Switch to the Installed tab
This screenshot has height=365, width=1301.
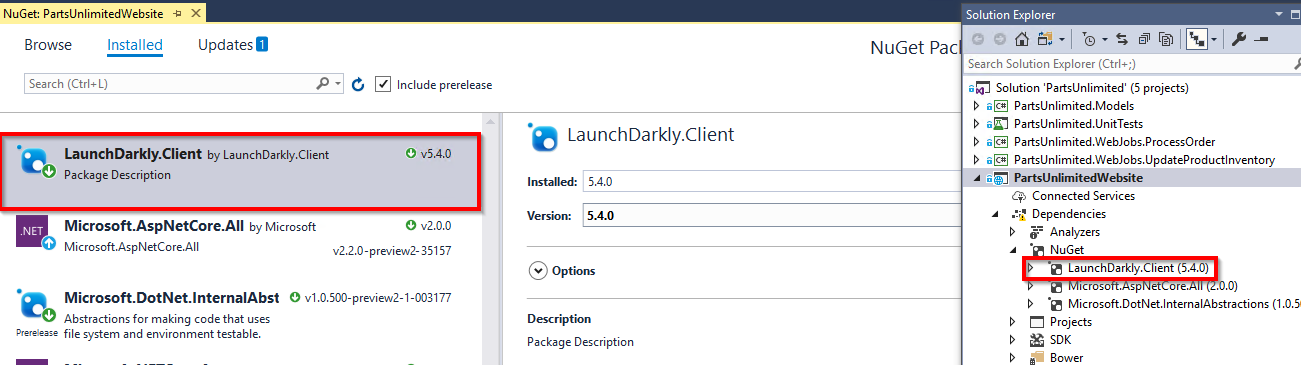click(135, 45)
